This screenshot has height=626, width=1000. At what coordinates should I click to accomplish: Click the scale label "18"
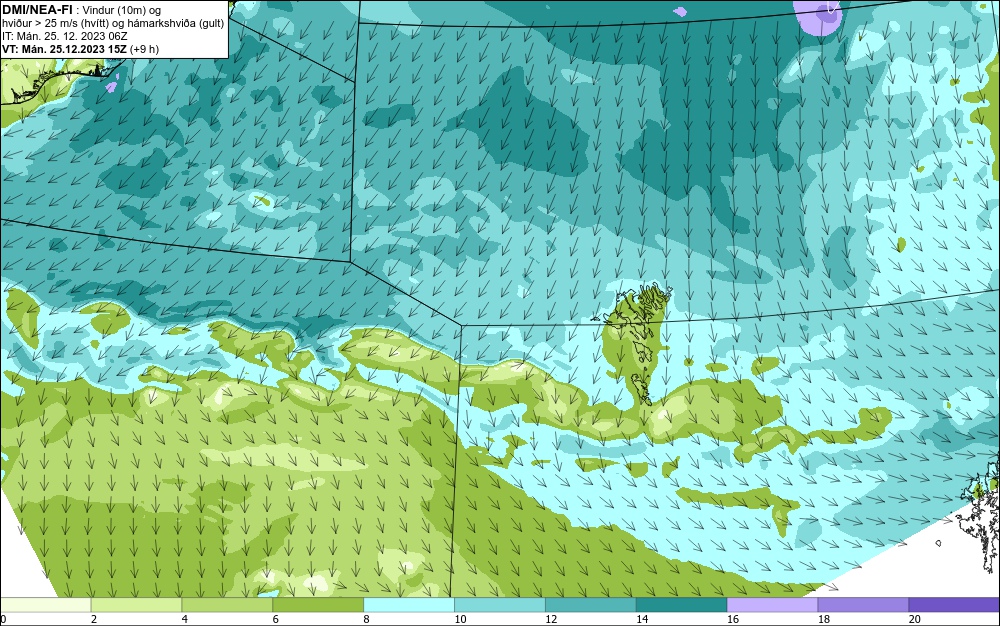(823, 619)
